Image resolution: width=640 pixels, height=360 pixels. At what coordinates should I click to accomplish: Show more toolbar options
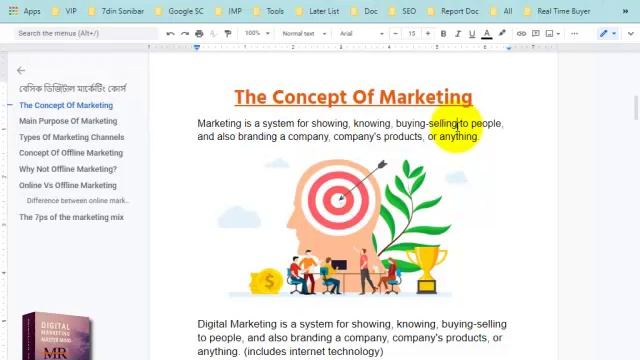tap(575, 33)
